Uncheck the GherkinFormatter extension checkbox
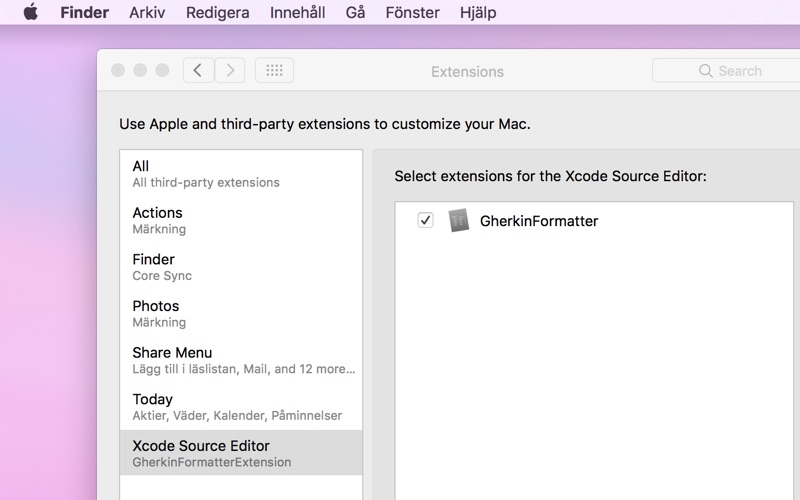800x500 pixels. click(x=425, y=220)
